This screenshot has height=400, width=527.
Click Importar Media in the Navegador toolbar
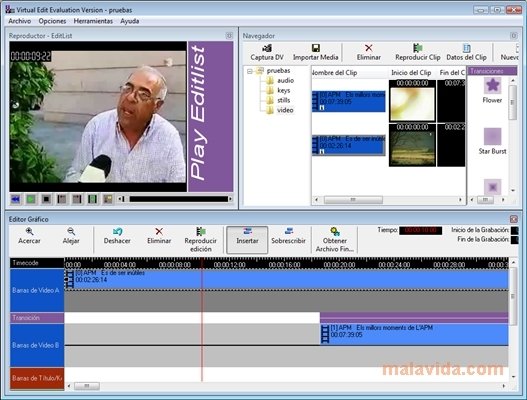(315, 53)
